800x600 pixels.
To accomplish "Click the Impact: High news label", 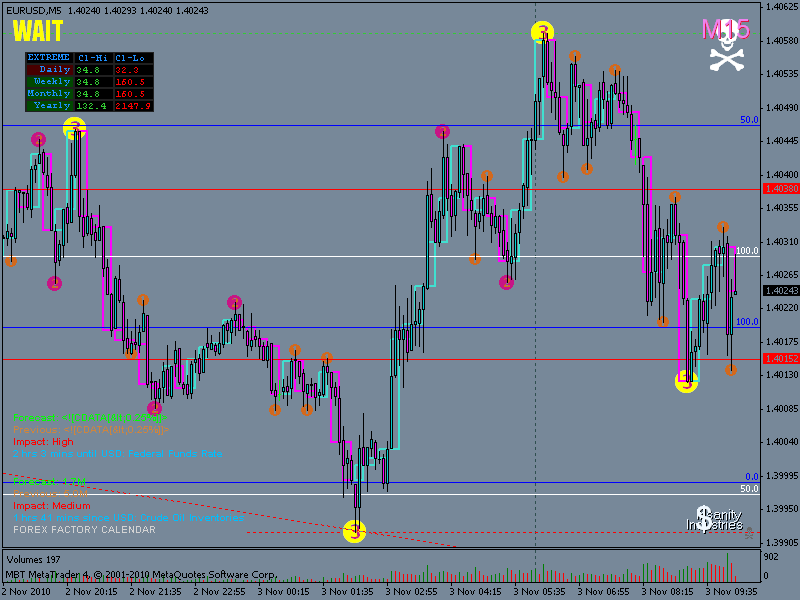I will pyautogui.click(x=43, y=442).
